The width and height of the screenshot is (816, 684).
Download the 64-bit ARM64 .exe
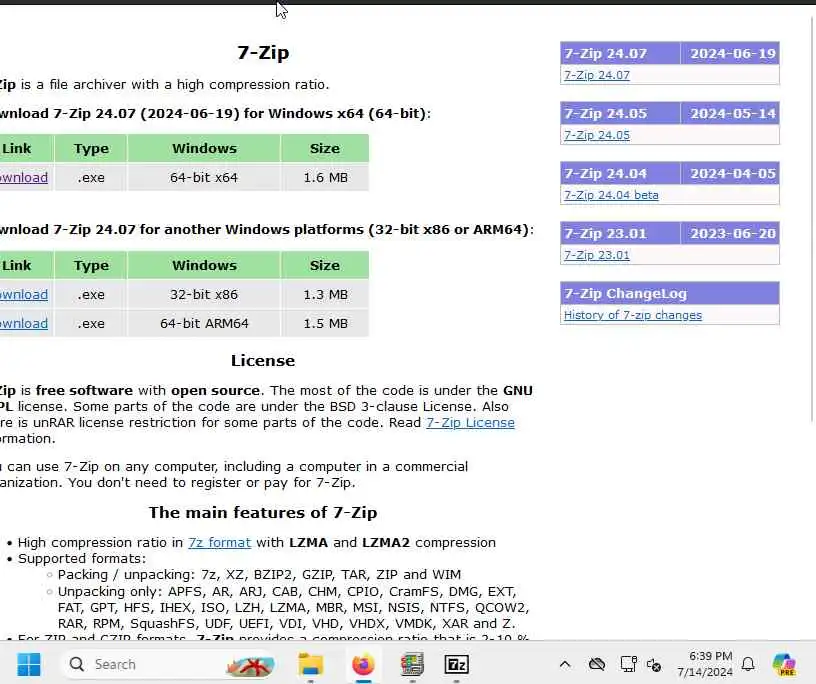tap(23, 323)
